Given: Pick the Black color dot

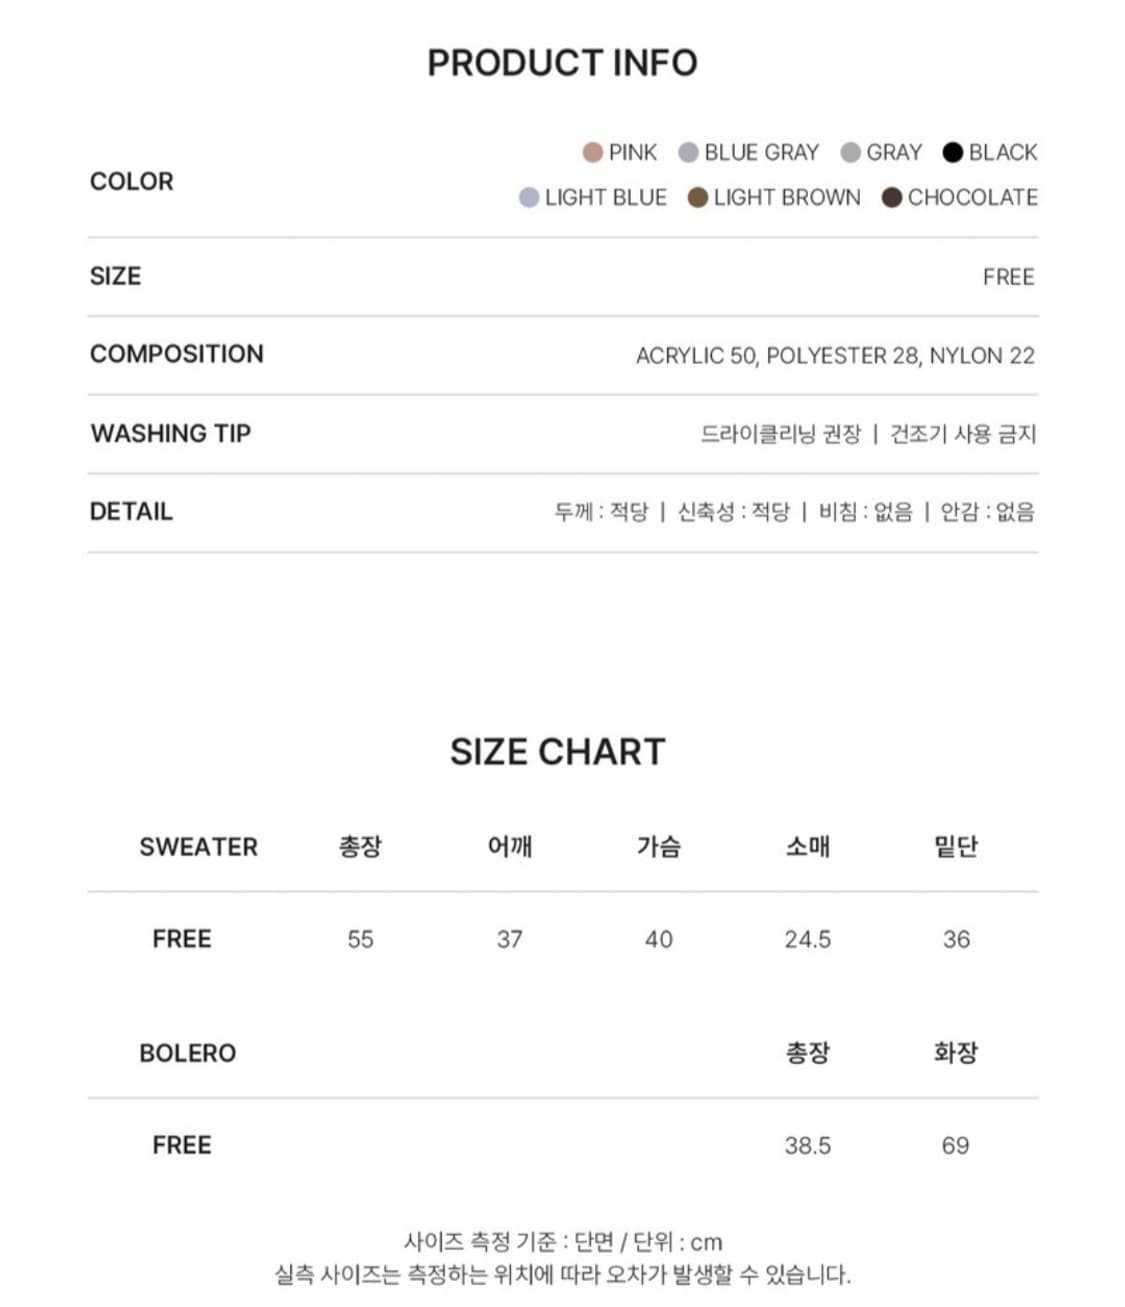Looking at the screenshot, I should click(952, 152).
